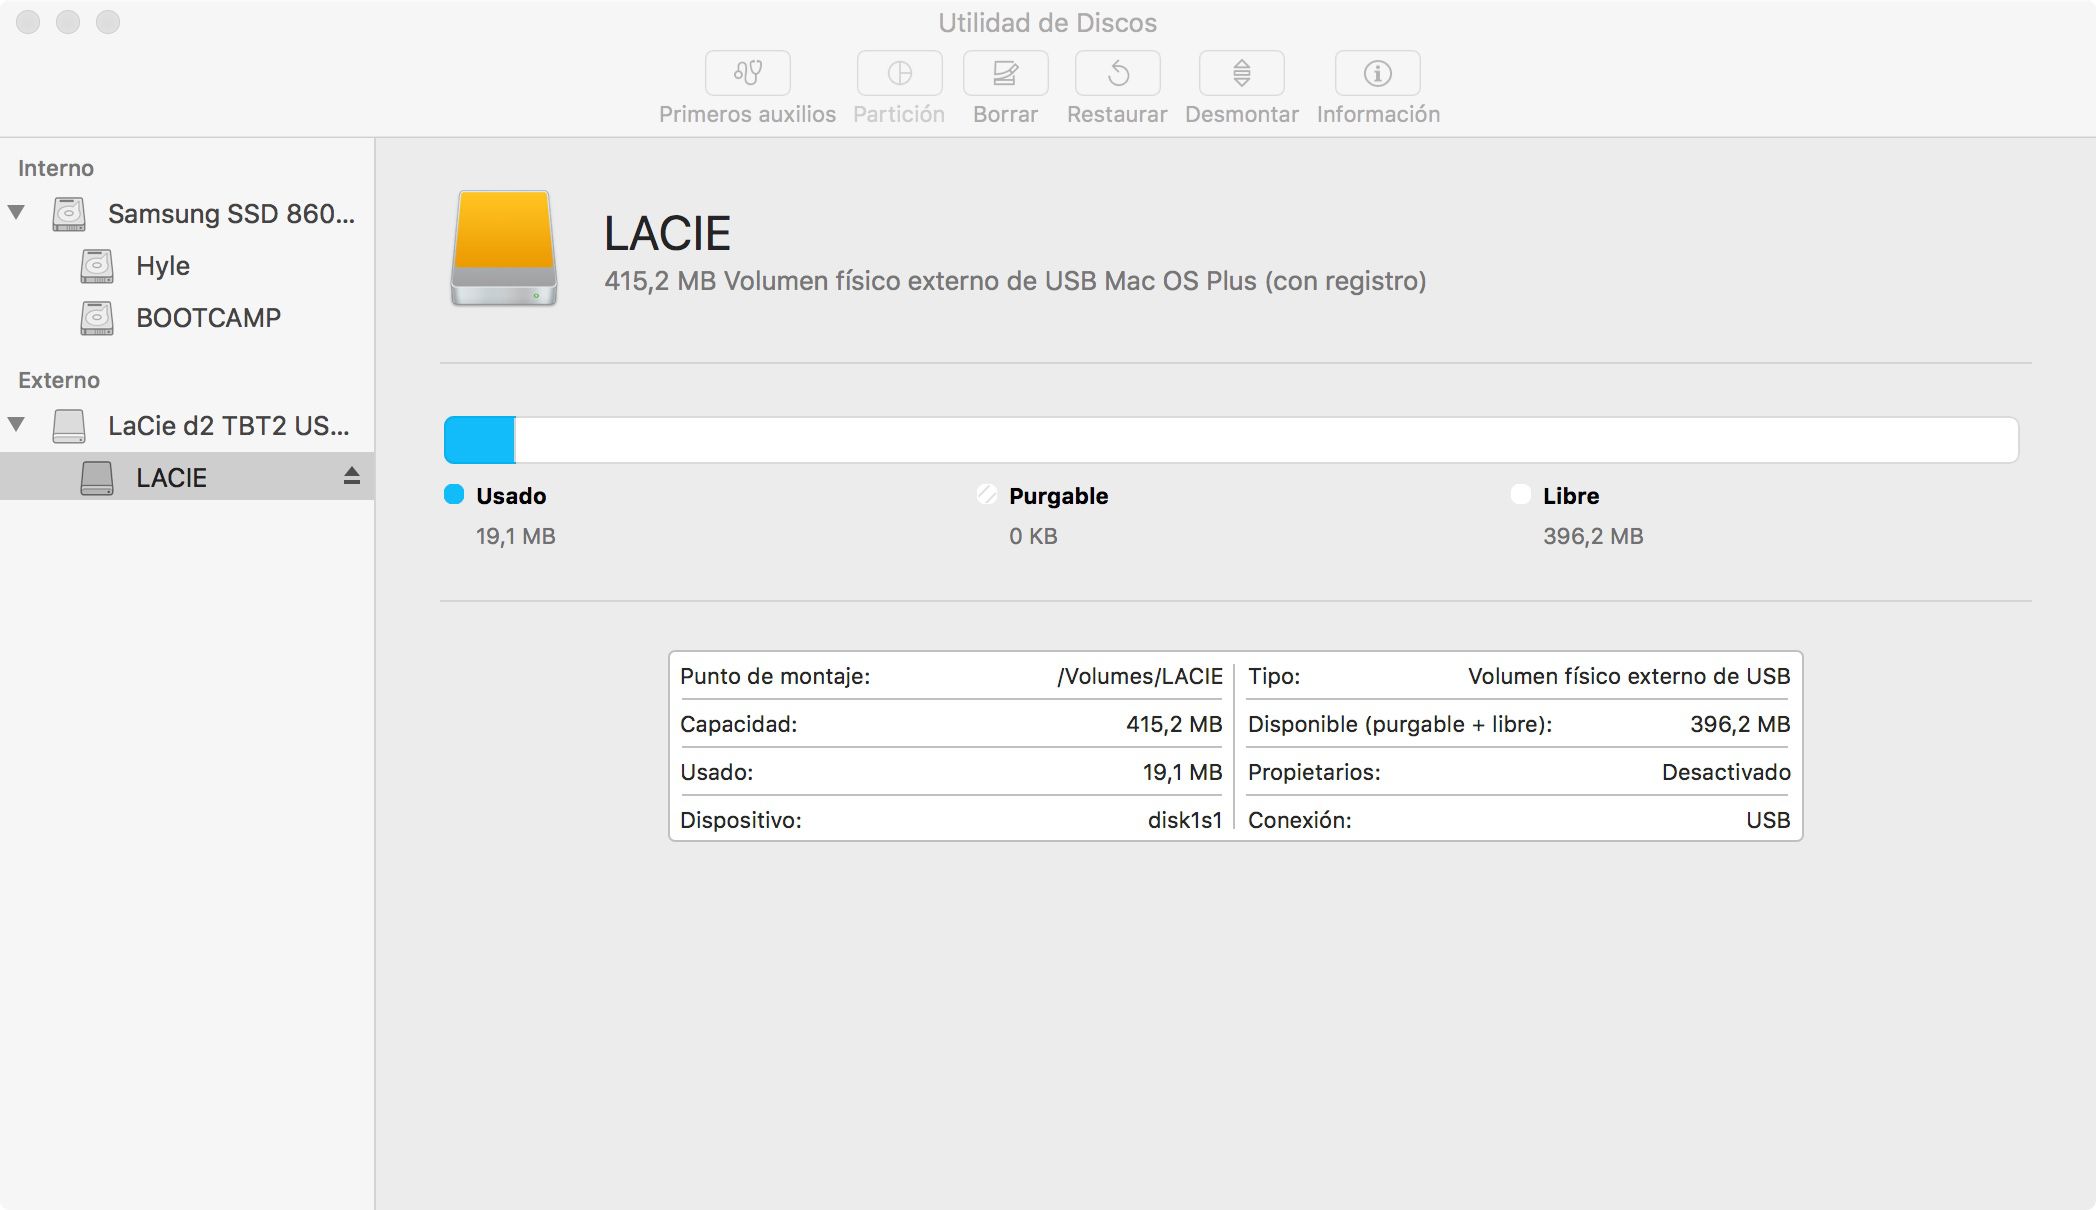Click the 19,1 MB value under Usado legend

(516, 536)
